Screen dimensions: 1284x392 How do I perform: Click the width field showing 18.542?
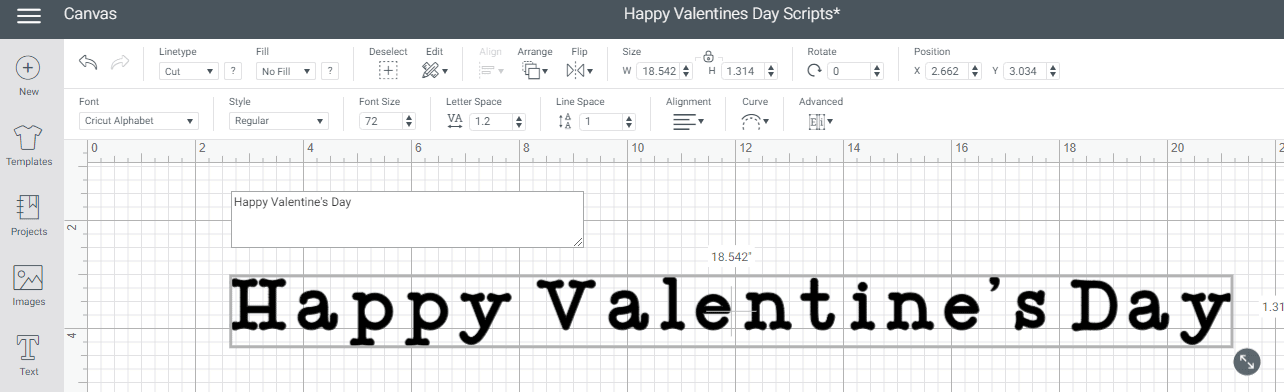pos(660,71)
